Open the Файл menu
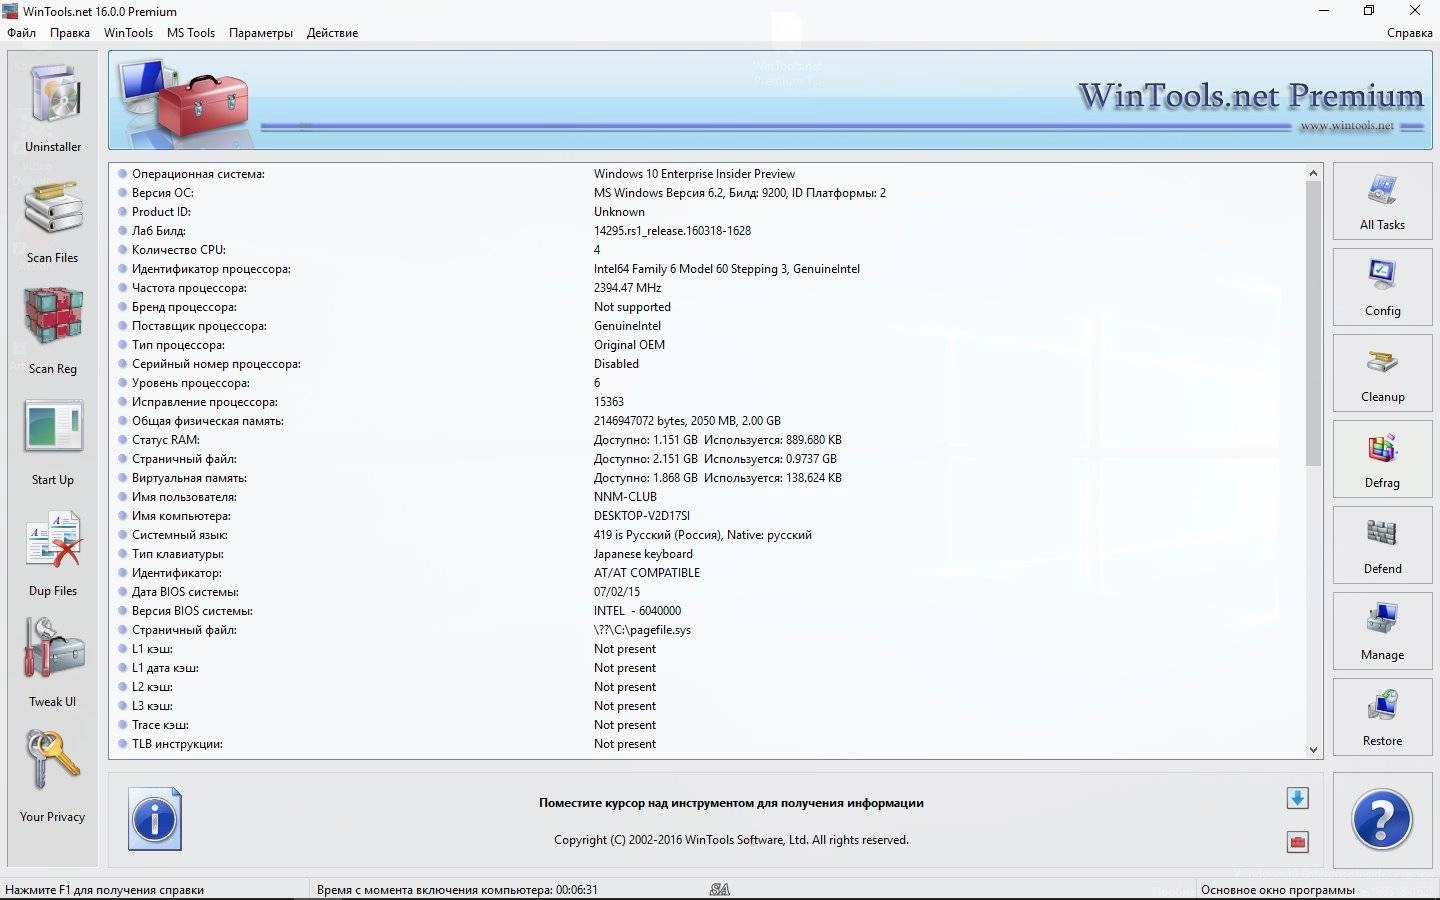Image resolution: width=1440 pixels, height=900 pixels. click(21, 33)
